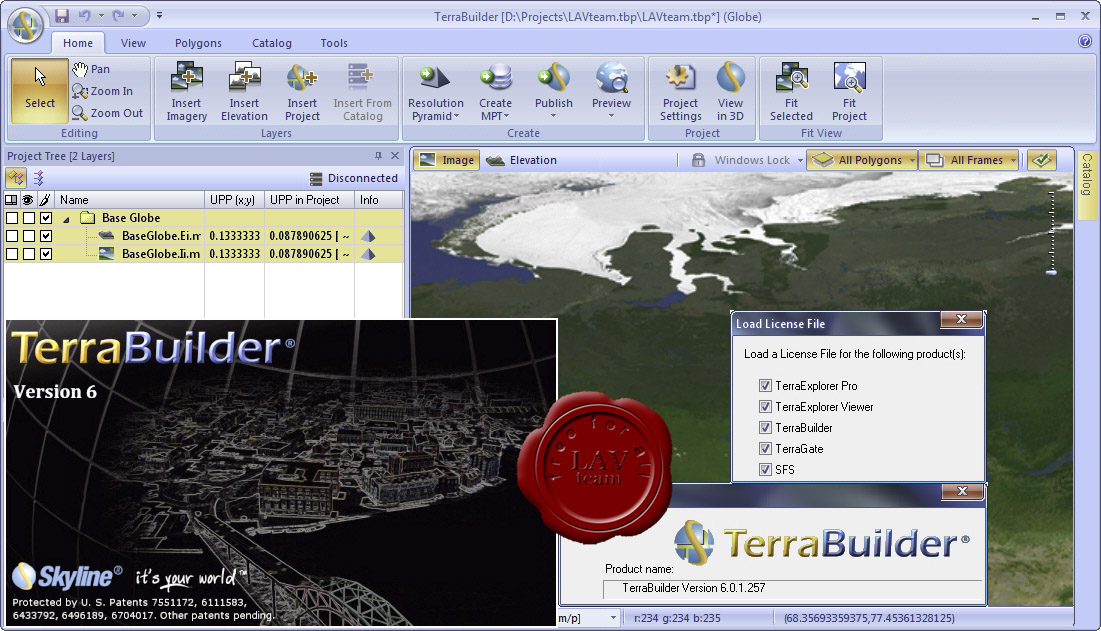Switch to the Polygons ribbon tab
The image size is (1101, 631).
coord(198,43)
